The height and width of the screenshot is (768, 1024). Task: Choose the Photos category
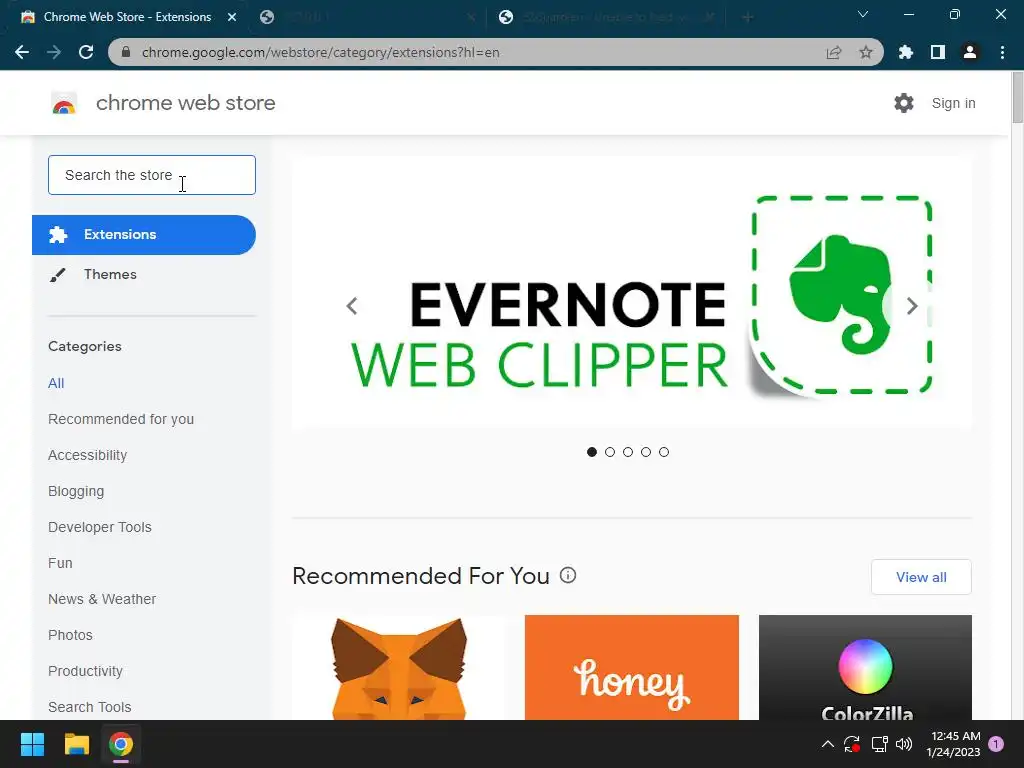pyautogui.click(x=71, y=635)
